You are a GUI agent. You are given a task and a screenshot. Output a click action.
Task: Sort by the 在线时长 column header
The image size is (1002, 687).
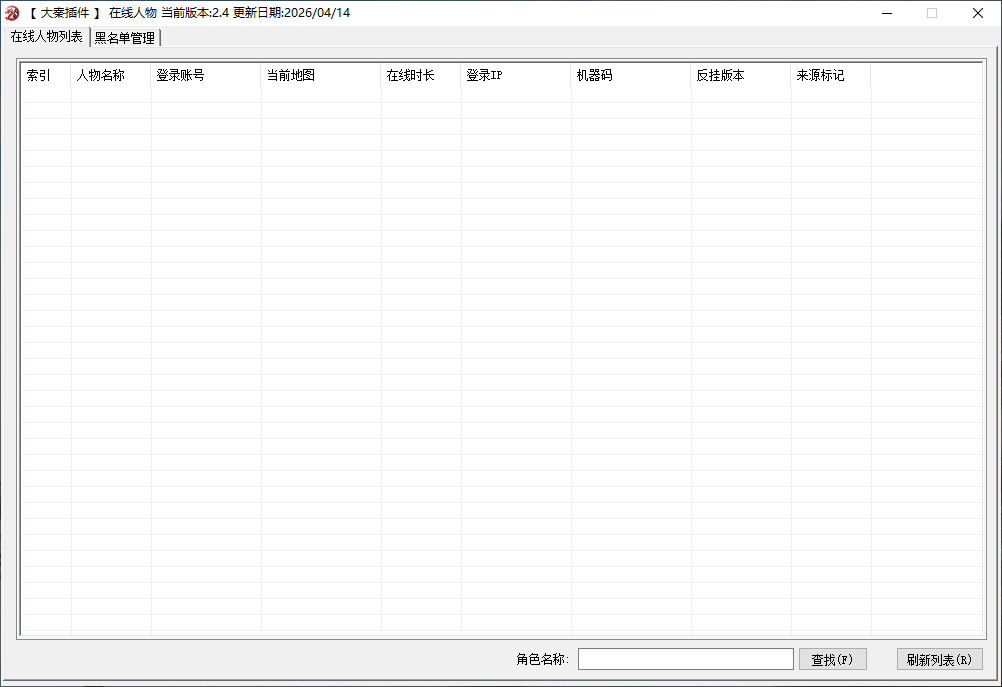[x=420, y=75]
